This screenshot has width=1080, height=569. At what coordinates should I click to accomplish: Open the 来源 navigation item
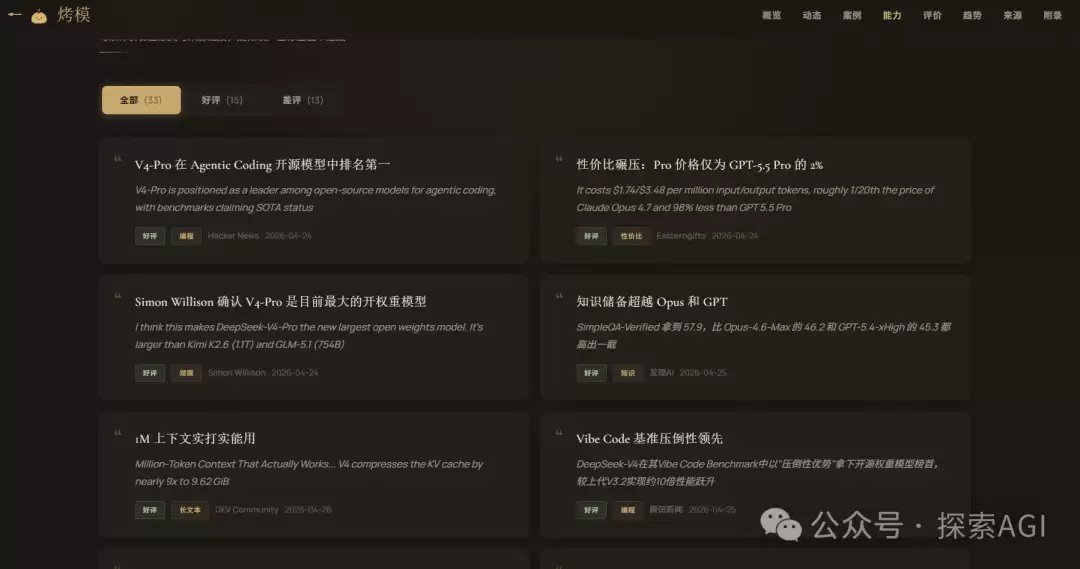[1012, 15]
